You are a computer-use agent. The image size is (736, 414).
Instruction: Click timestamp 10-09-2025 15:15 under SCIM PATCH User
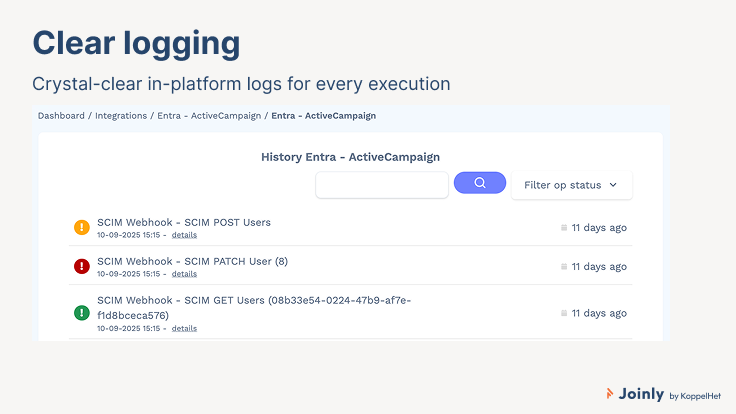[x=129, y=274]
